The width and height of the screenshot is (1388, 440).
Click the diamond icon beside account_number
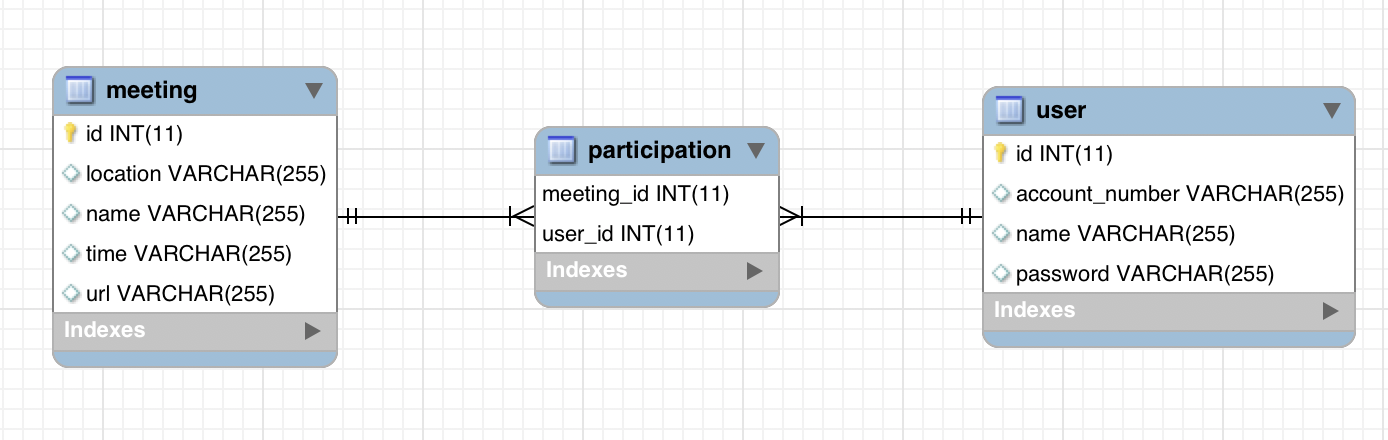(1000, 194)
